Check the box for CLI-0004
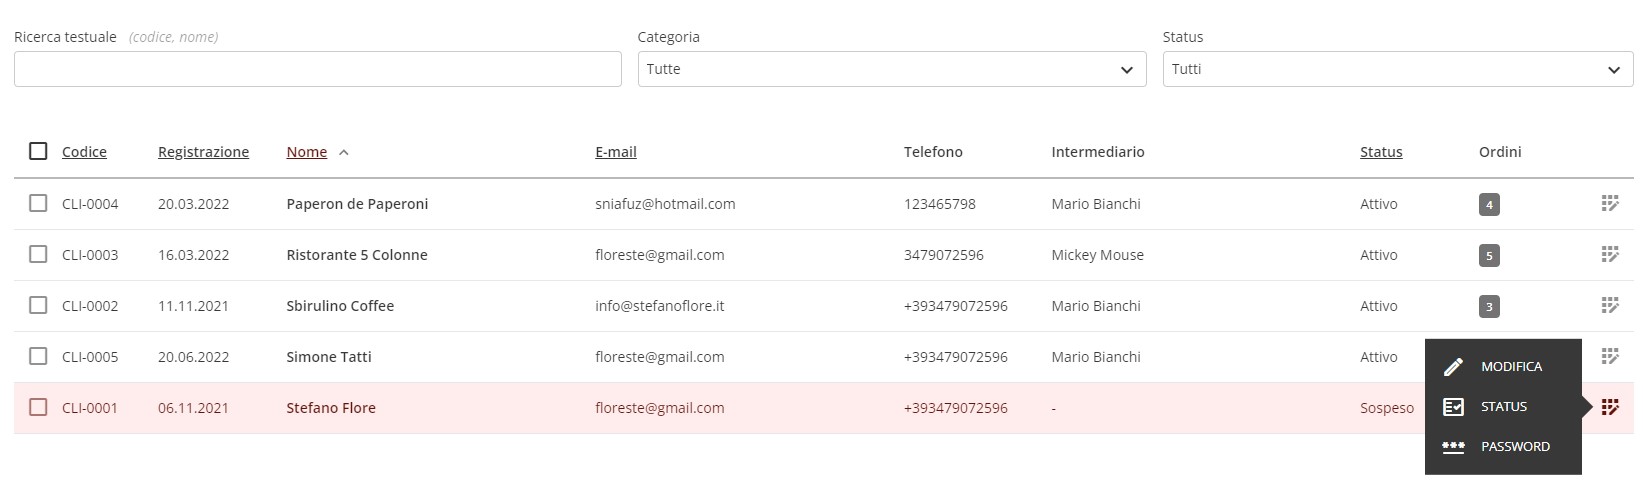Image resolution: width=1643 pixels, height=493 pixels. coord(38,203)
